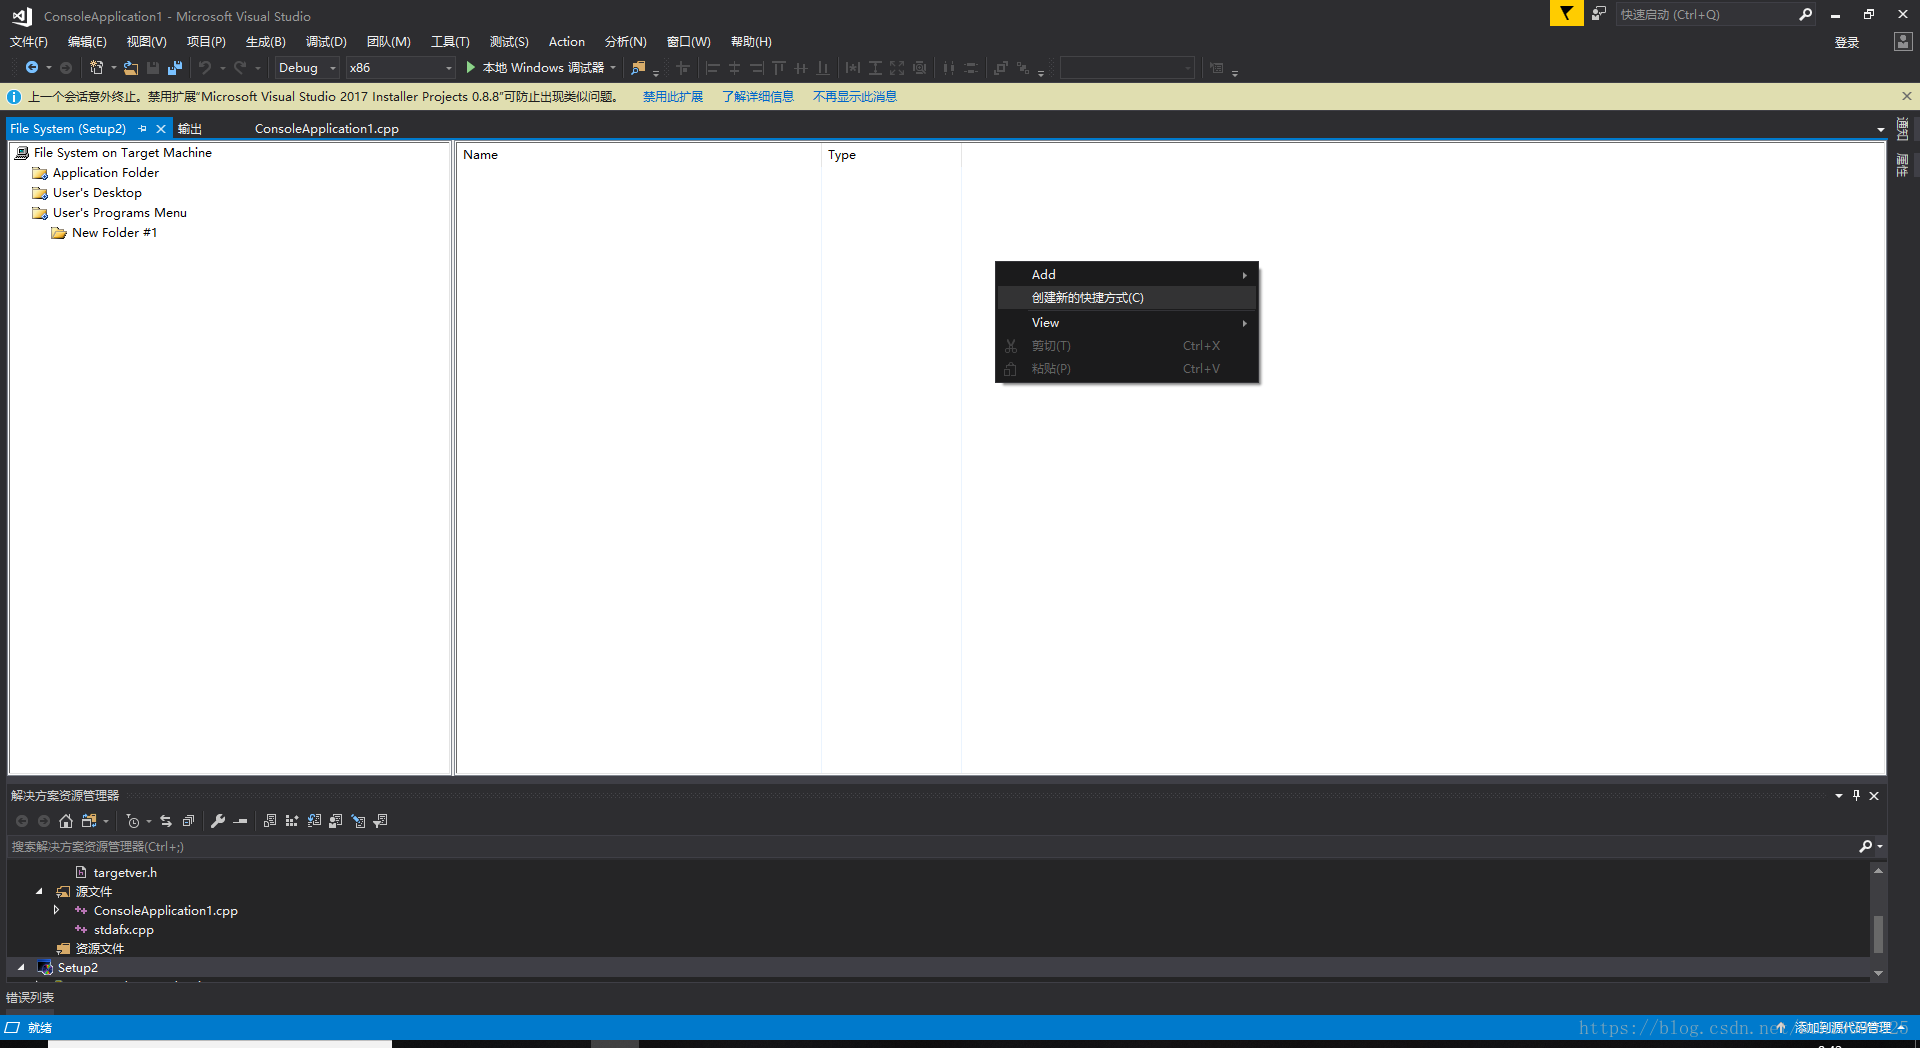Open the debugger target dropdown arrow

click(x=613, y=68)
